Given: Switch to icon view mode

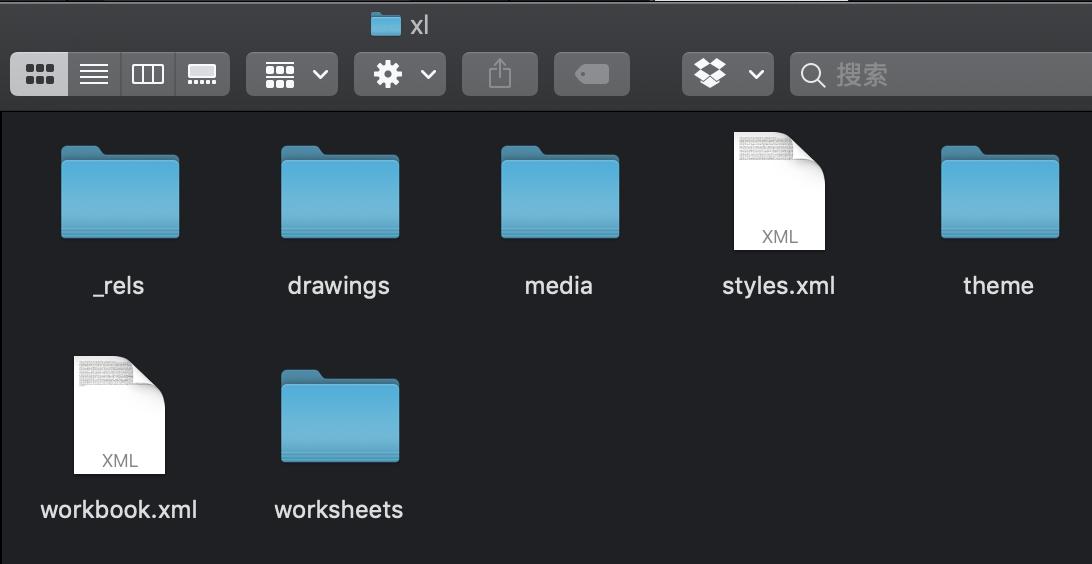Looking at the screenshot, I should 40,75.
